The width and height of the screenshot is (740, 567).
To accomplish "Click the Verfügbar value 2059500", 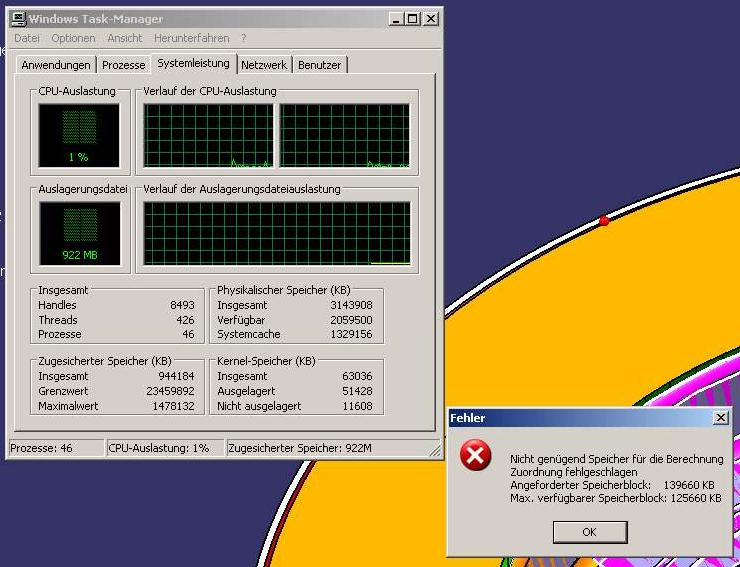I will pyautogui.click(x=351, y=320).
